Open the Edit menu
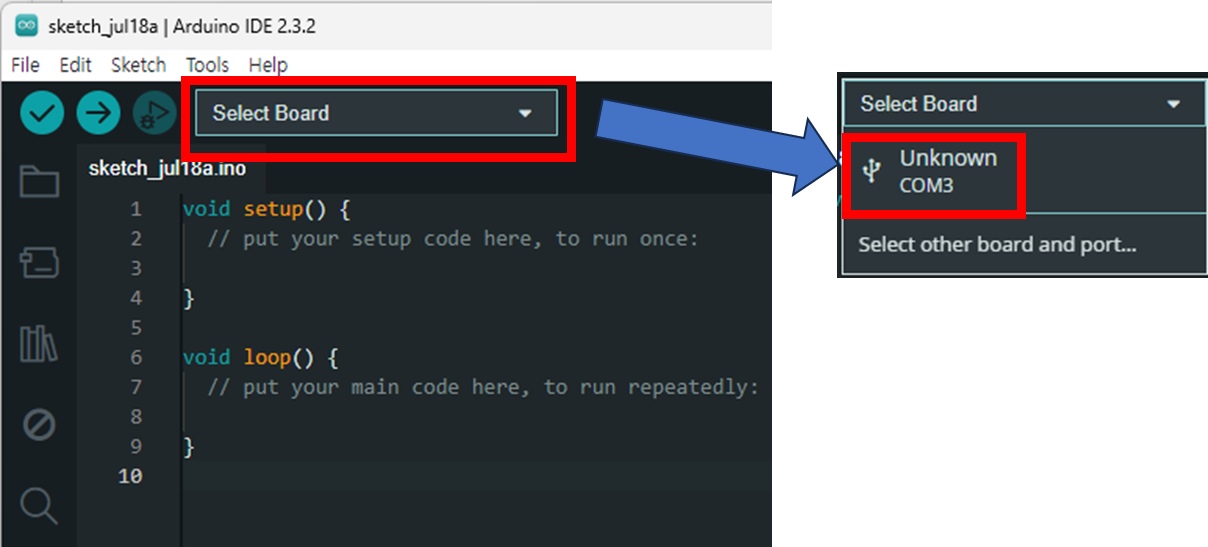 [75, 65]
